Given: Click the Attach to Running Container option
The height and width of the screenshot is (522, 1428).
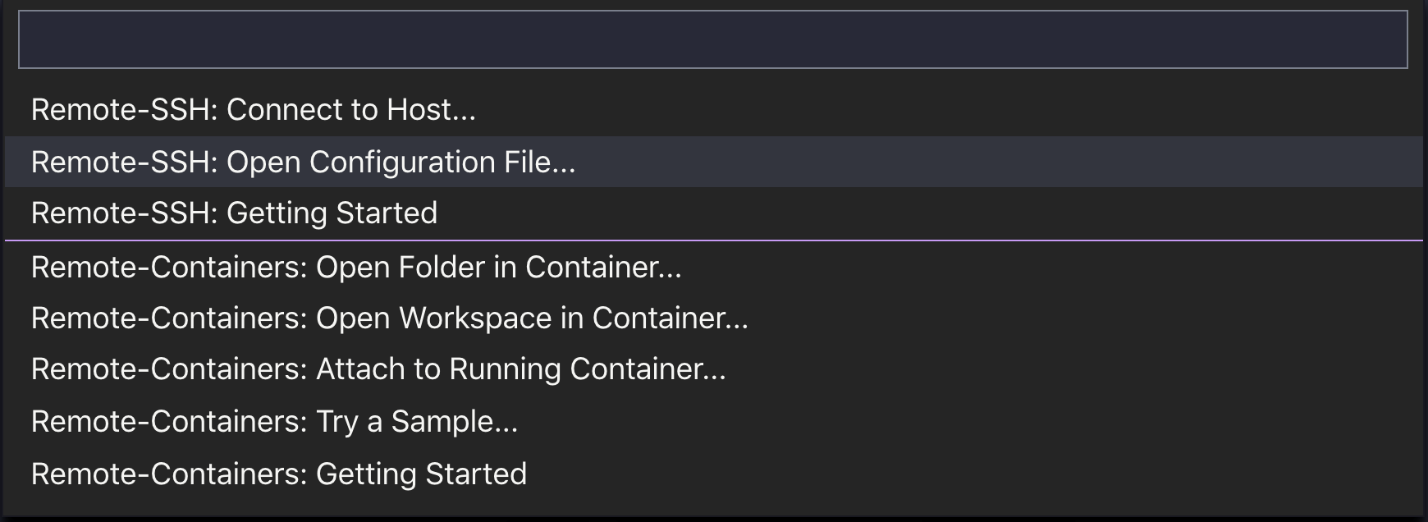Looking at the screenshot, I should pyautogui.click(x=379, y=369).
